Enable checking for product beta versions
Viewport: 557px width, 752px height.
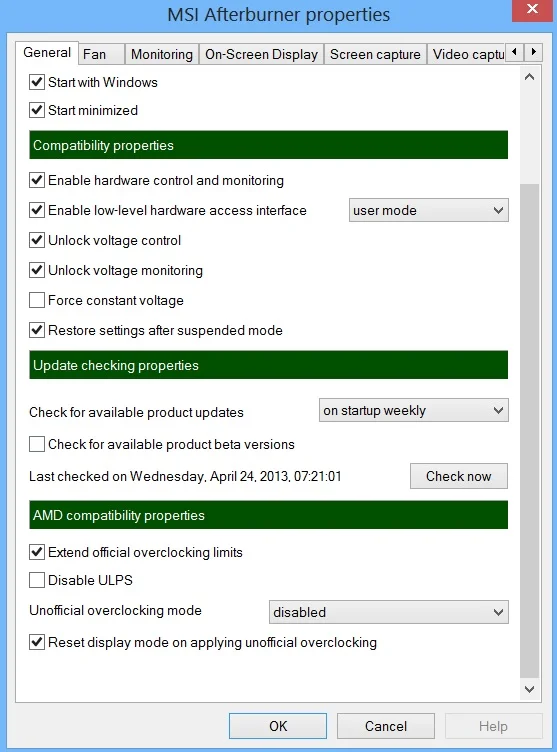pyautogui.click(x=37, y=444)
